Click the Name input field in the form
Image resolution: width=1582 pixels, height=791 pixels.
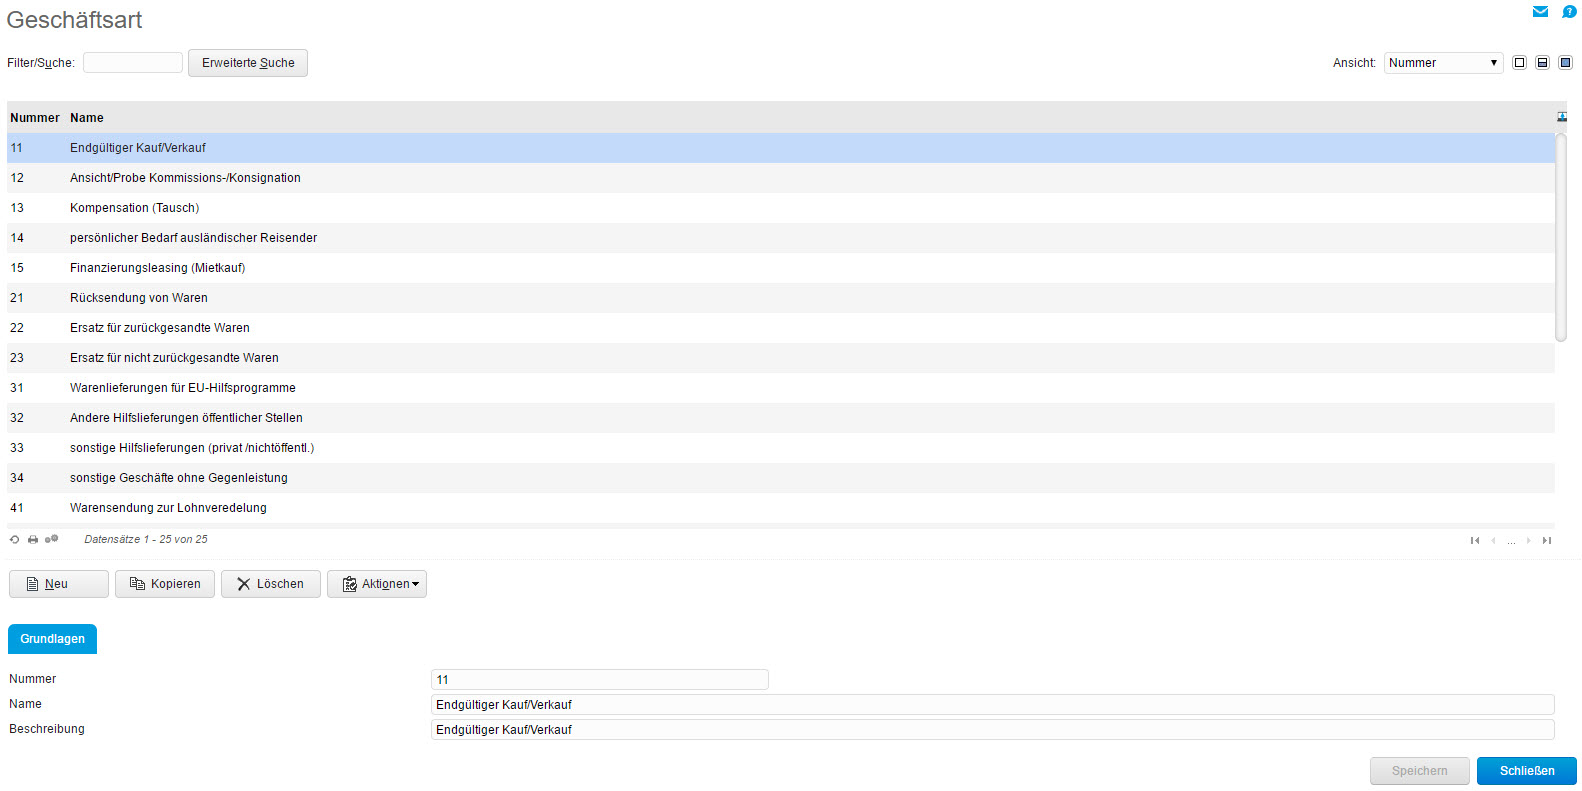point(993,705)
